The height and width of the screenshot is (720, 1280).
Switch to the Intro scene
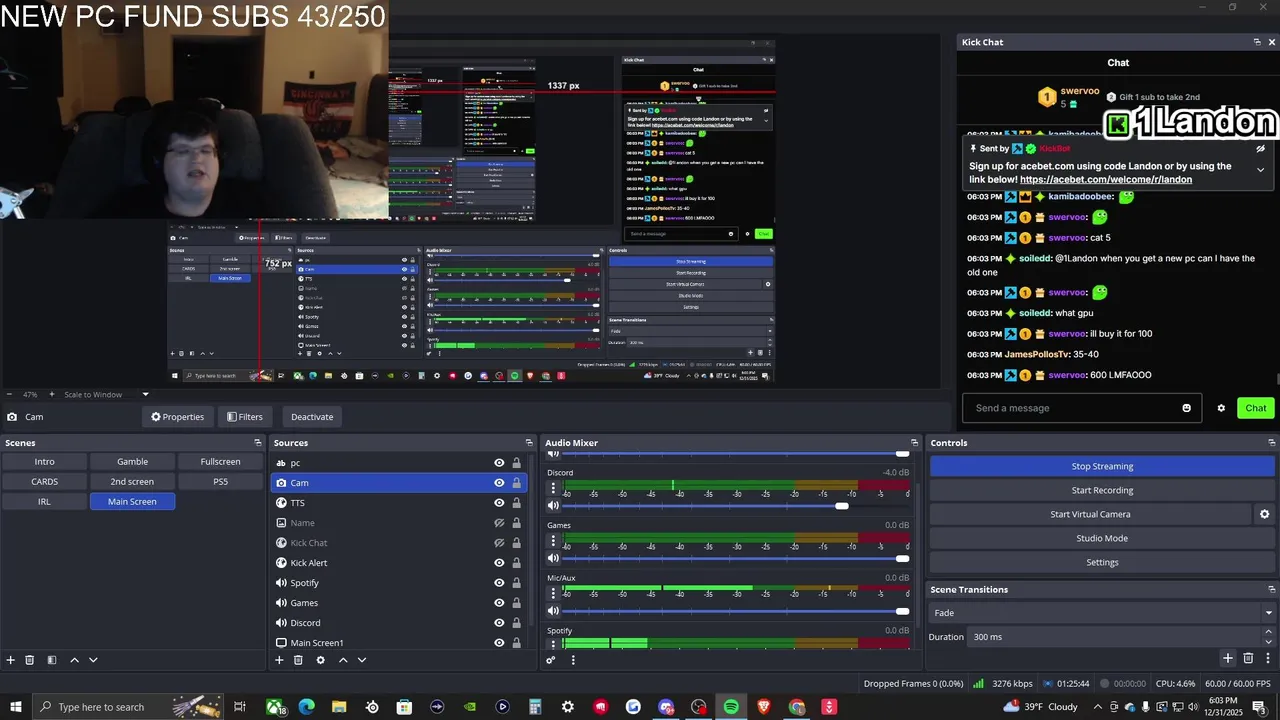tap(44, 462)
